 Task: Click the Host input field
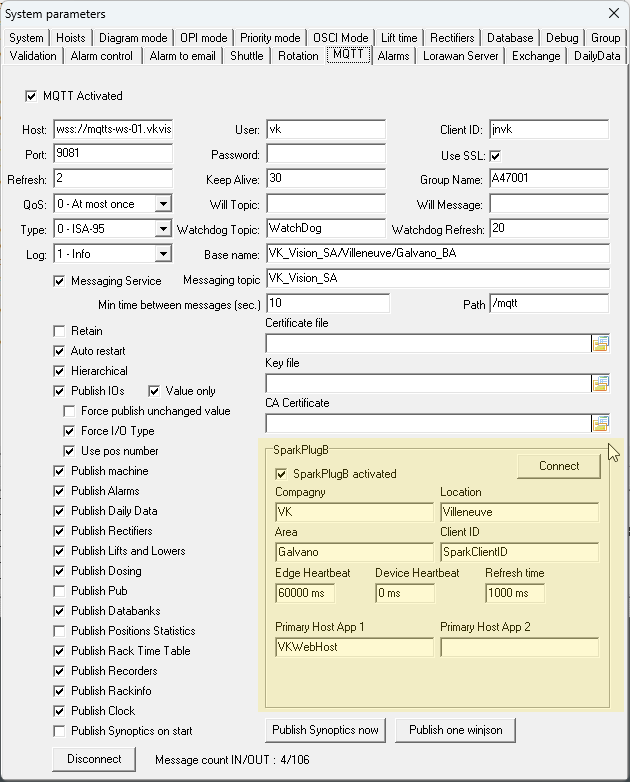click(113, 129)
